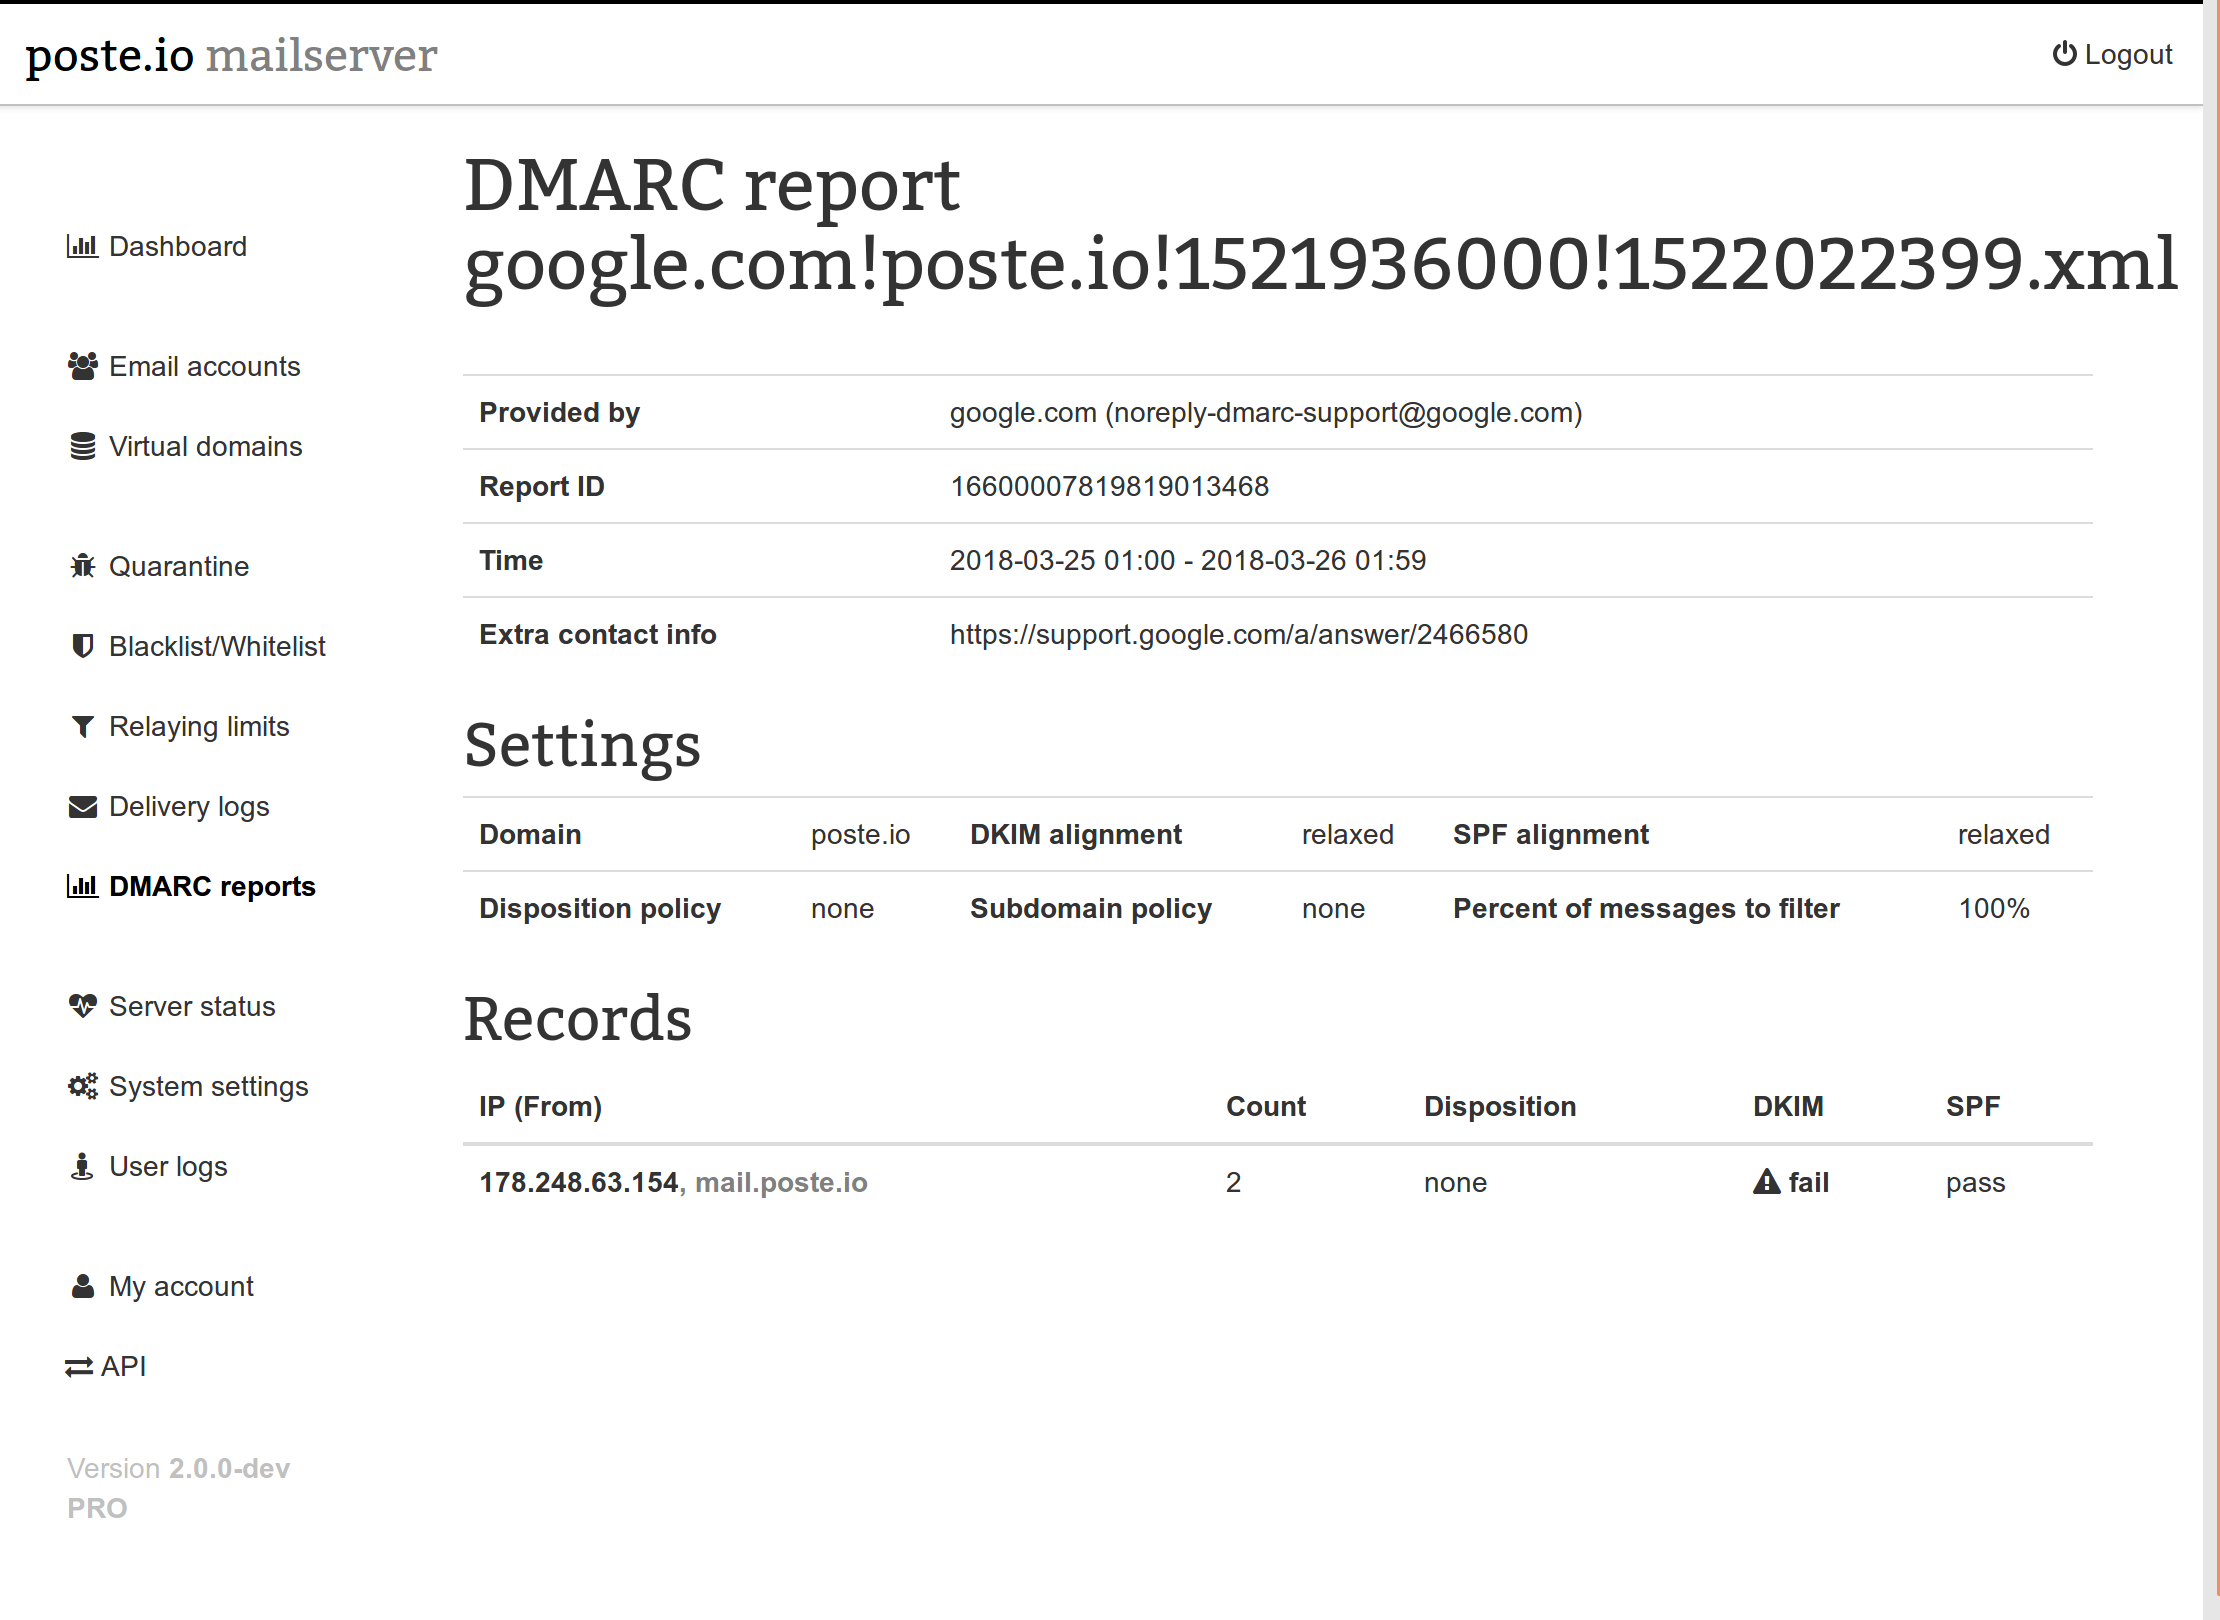
Task: Click the Dashboard chart icon
Action: pos(82,246)
